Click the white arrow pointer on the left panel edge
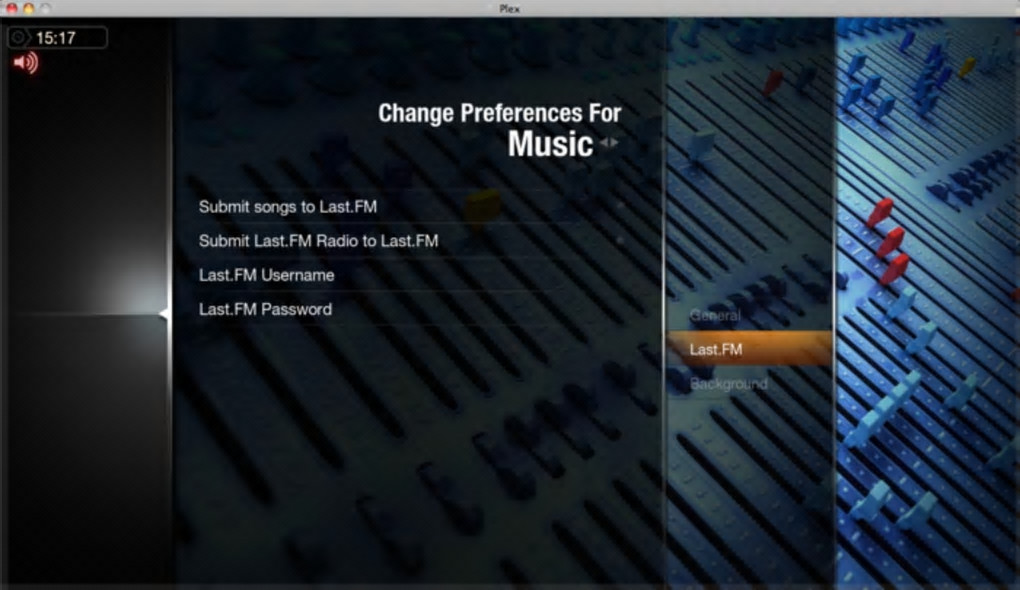The image size is (1020, 590). click(x=164, y=314)
